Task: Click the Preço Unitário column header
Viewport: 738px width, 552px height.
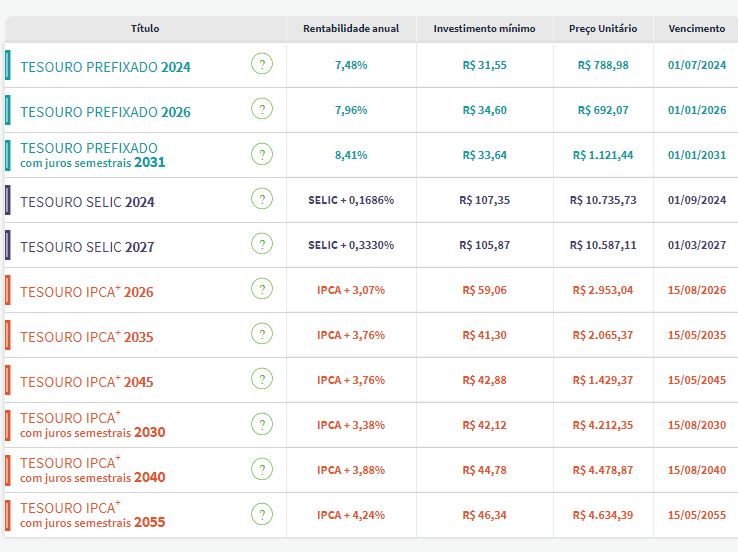Action: pos(602,29)
